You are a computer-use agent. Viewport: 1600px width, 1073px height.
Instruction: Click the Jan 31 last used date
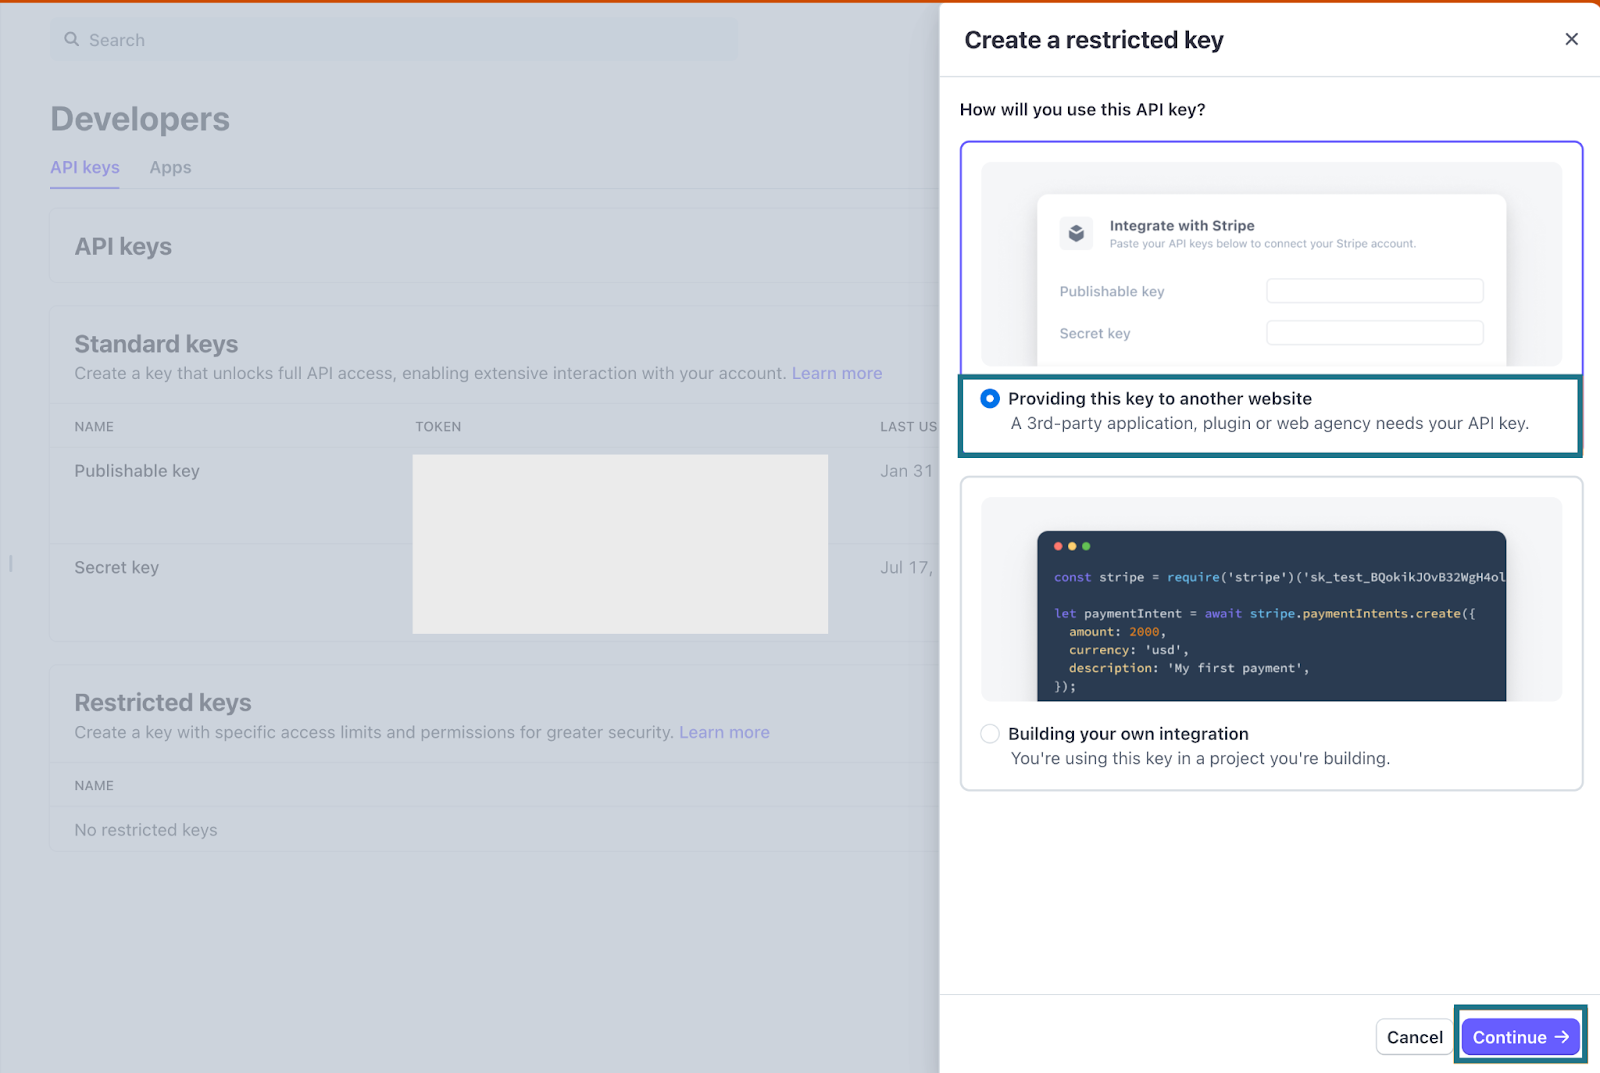906,471
